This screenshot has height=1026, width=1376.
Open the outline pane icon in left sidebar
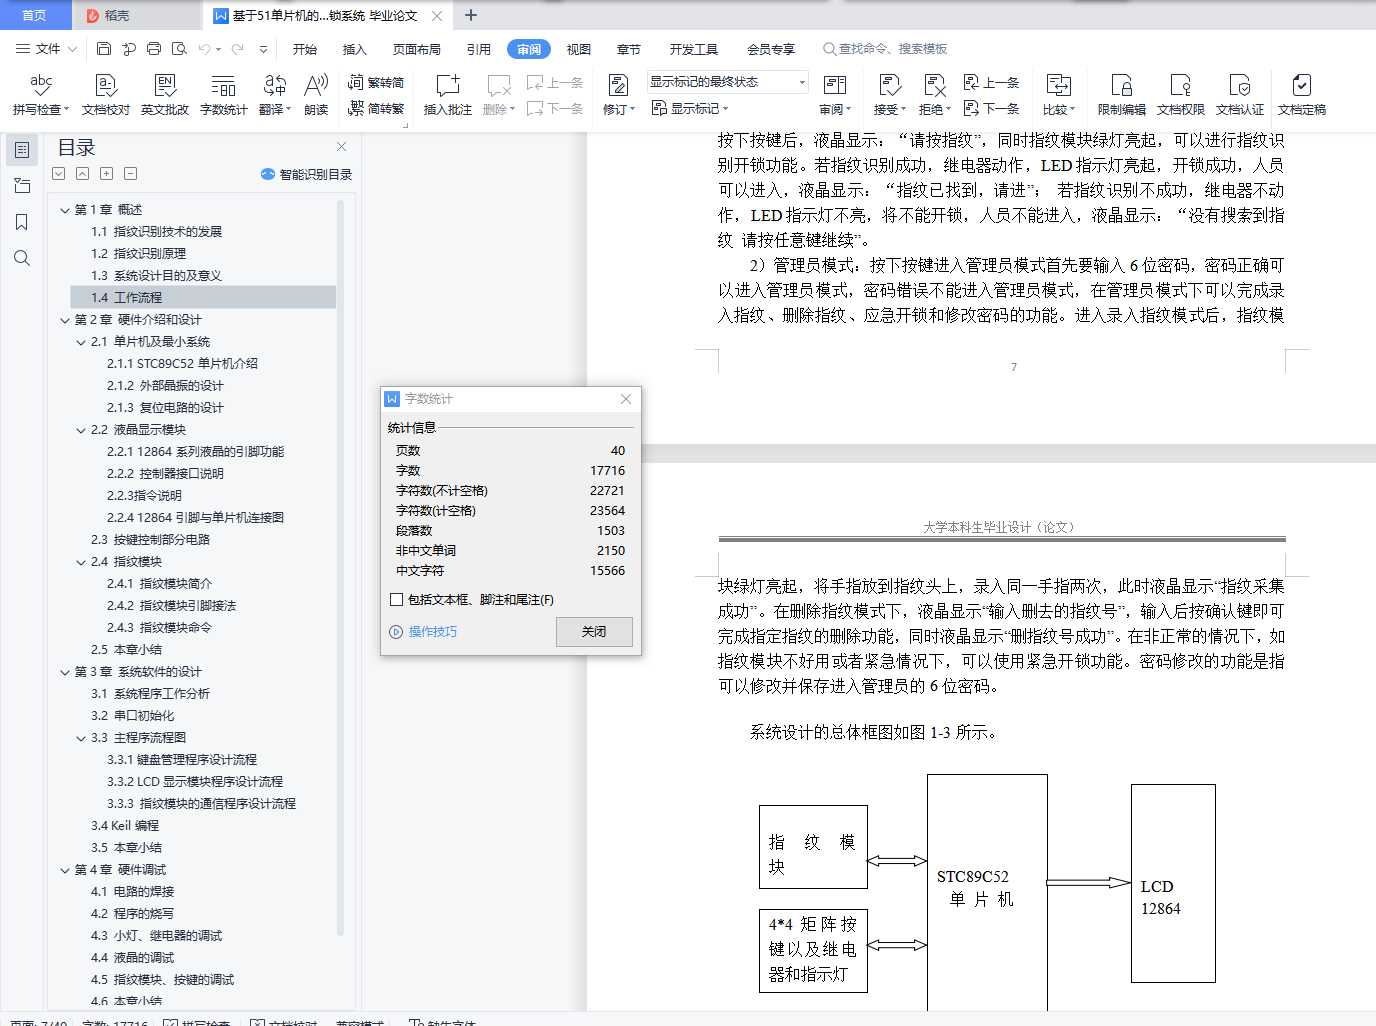click(x=22, y=150)
